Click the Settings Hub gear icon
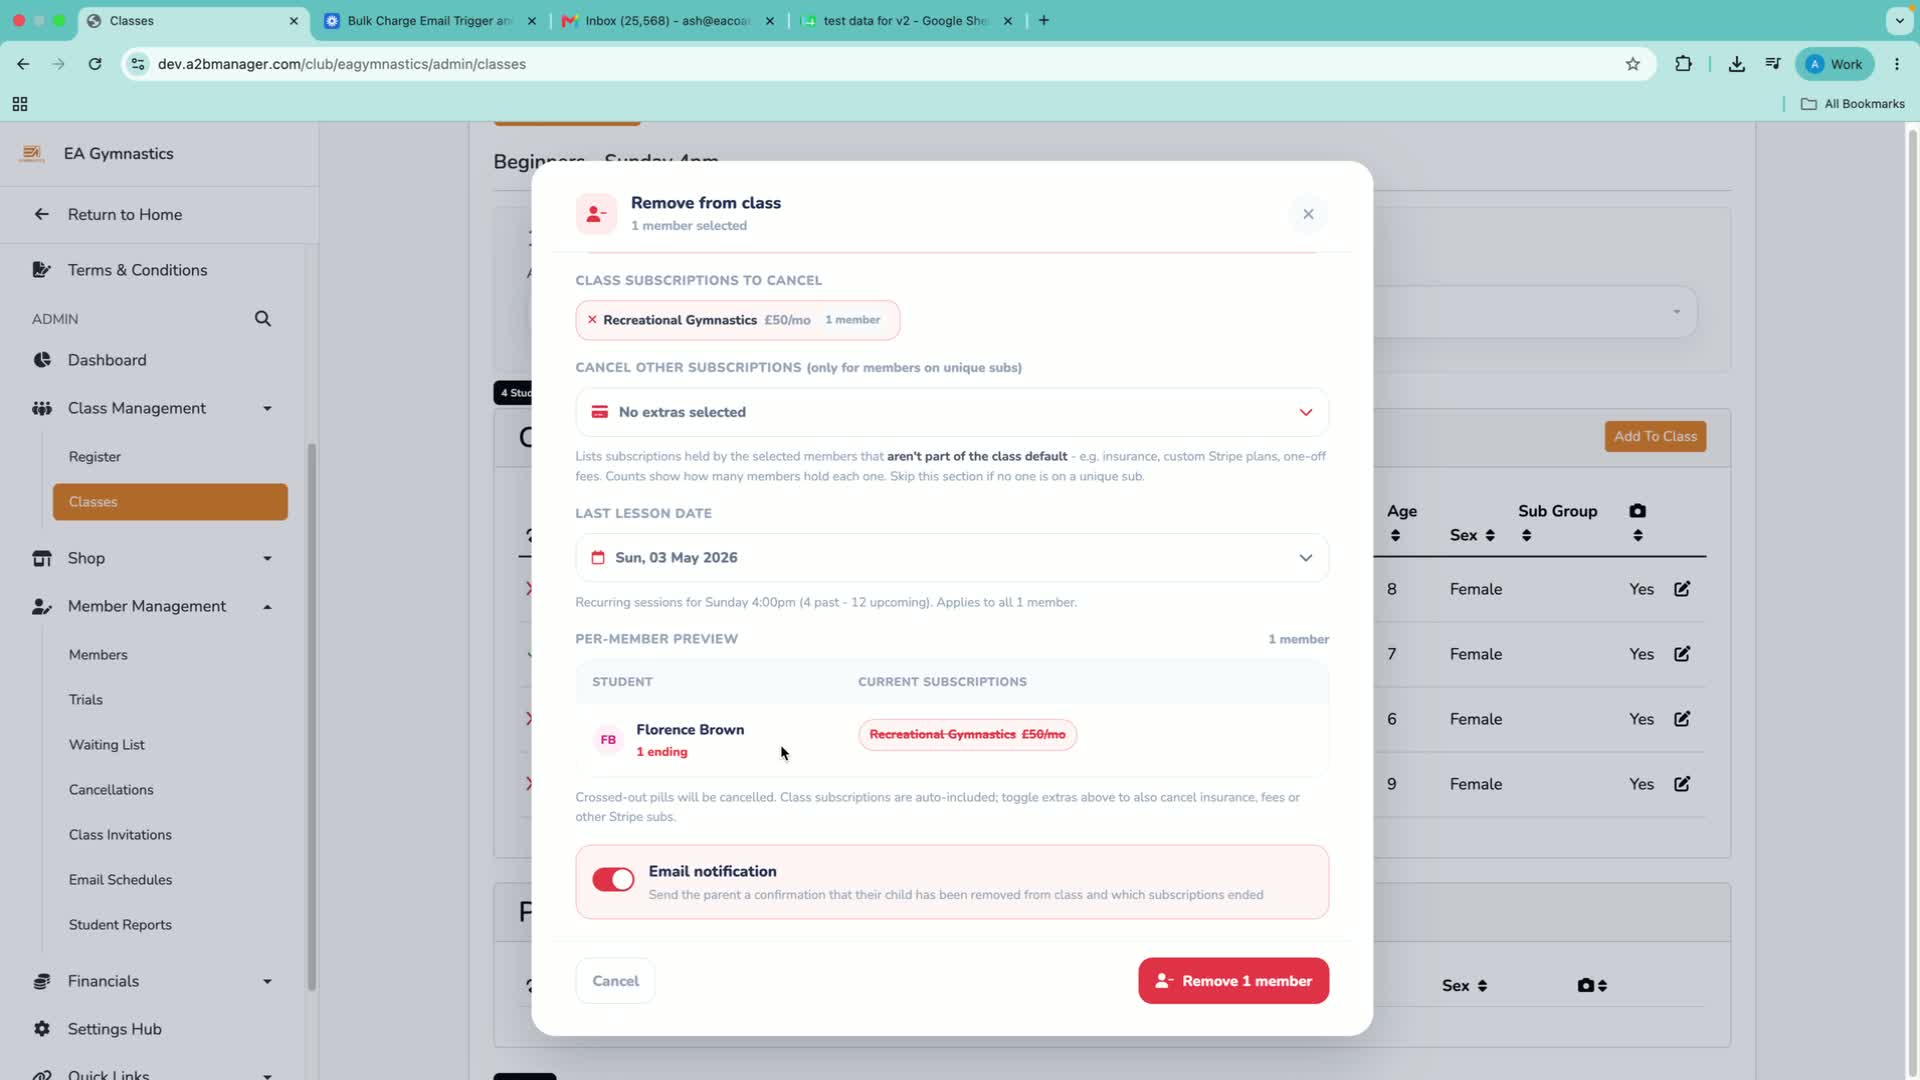The height and width of the screenshot is (1080, 1920). point(42,1029)
